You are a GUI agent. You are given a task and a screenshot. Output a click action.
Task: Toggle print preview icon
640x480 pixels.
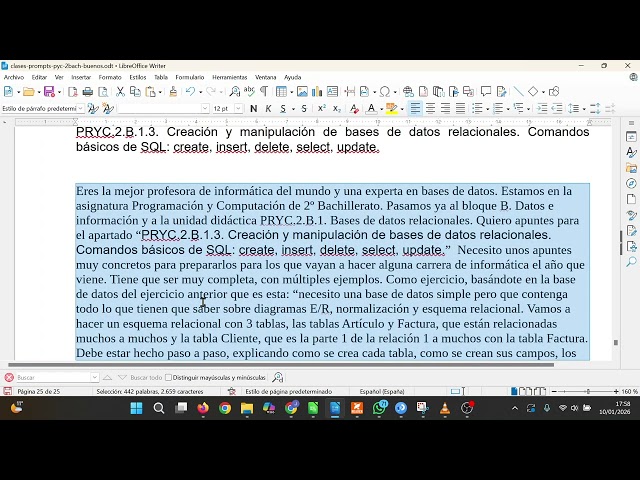coord(103,92)
